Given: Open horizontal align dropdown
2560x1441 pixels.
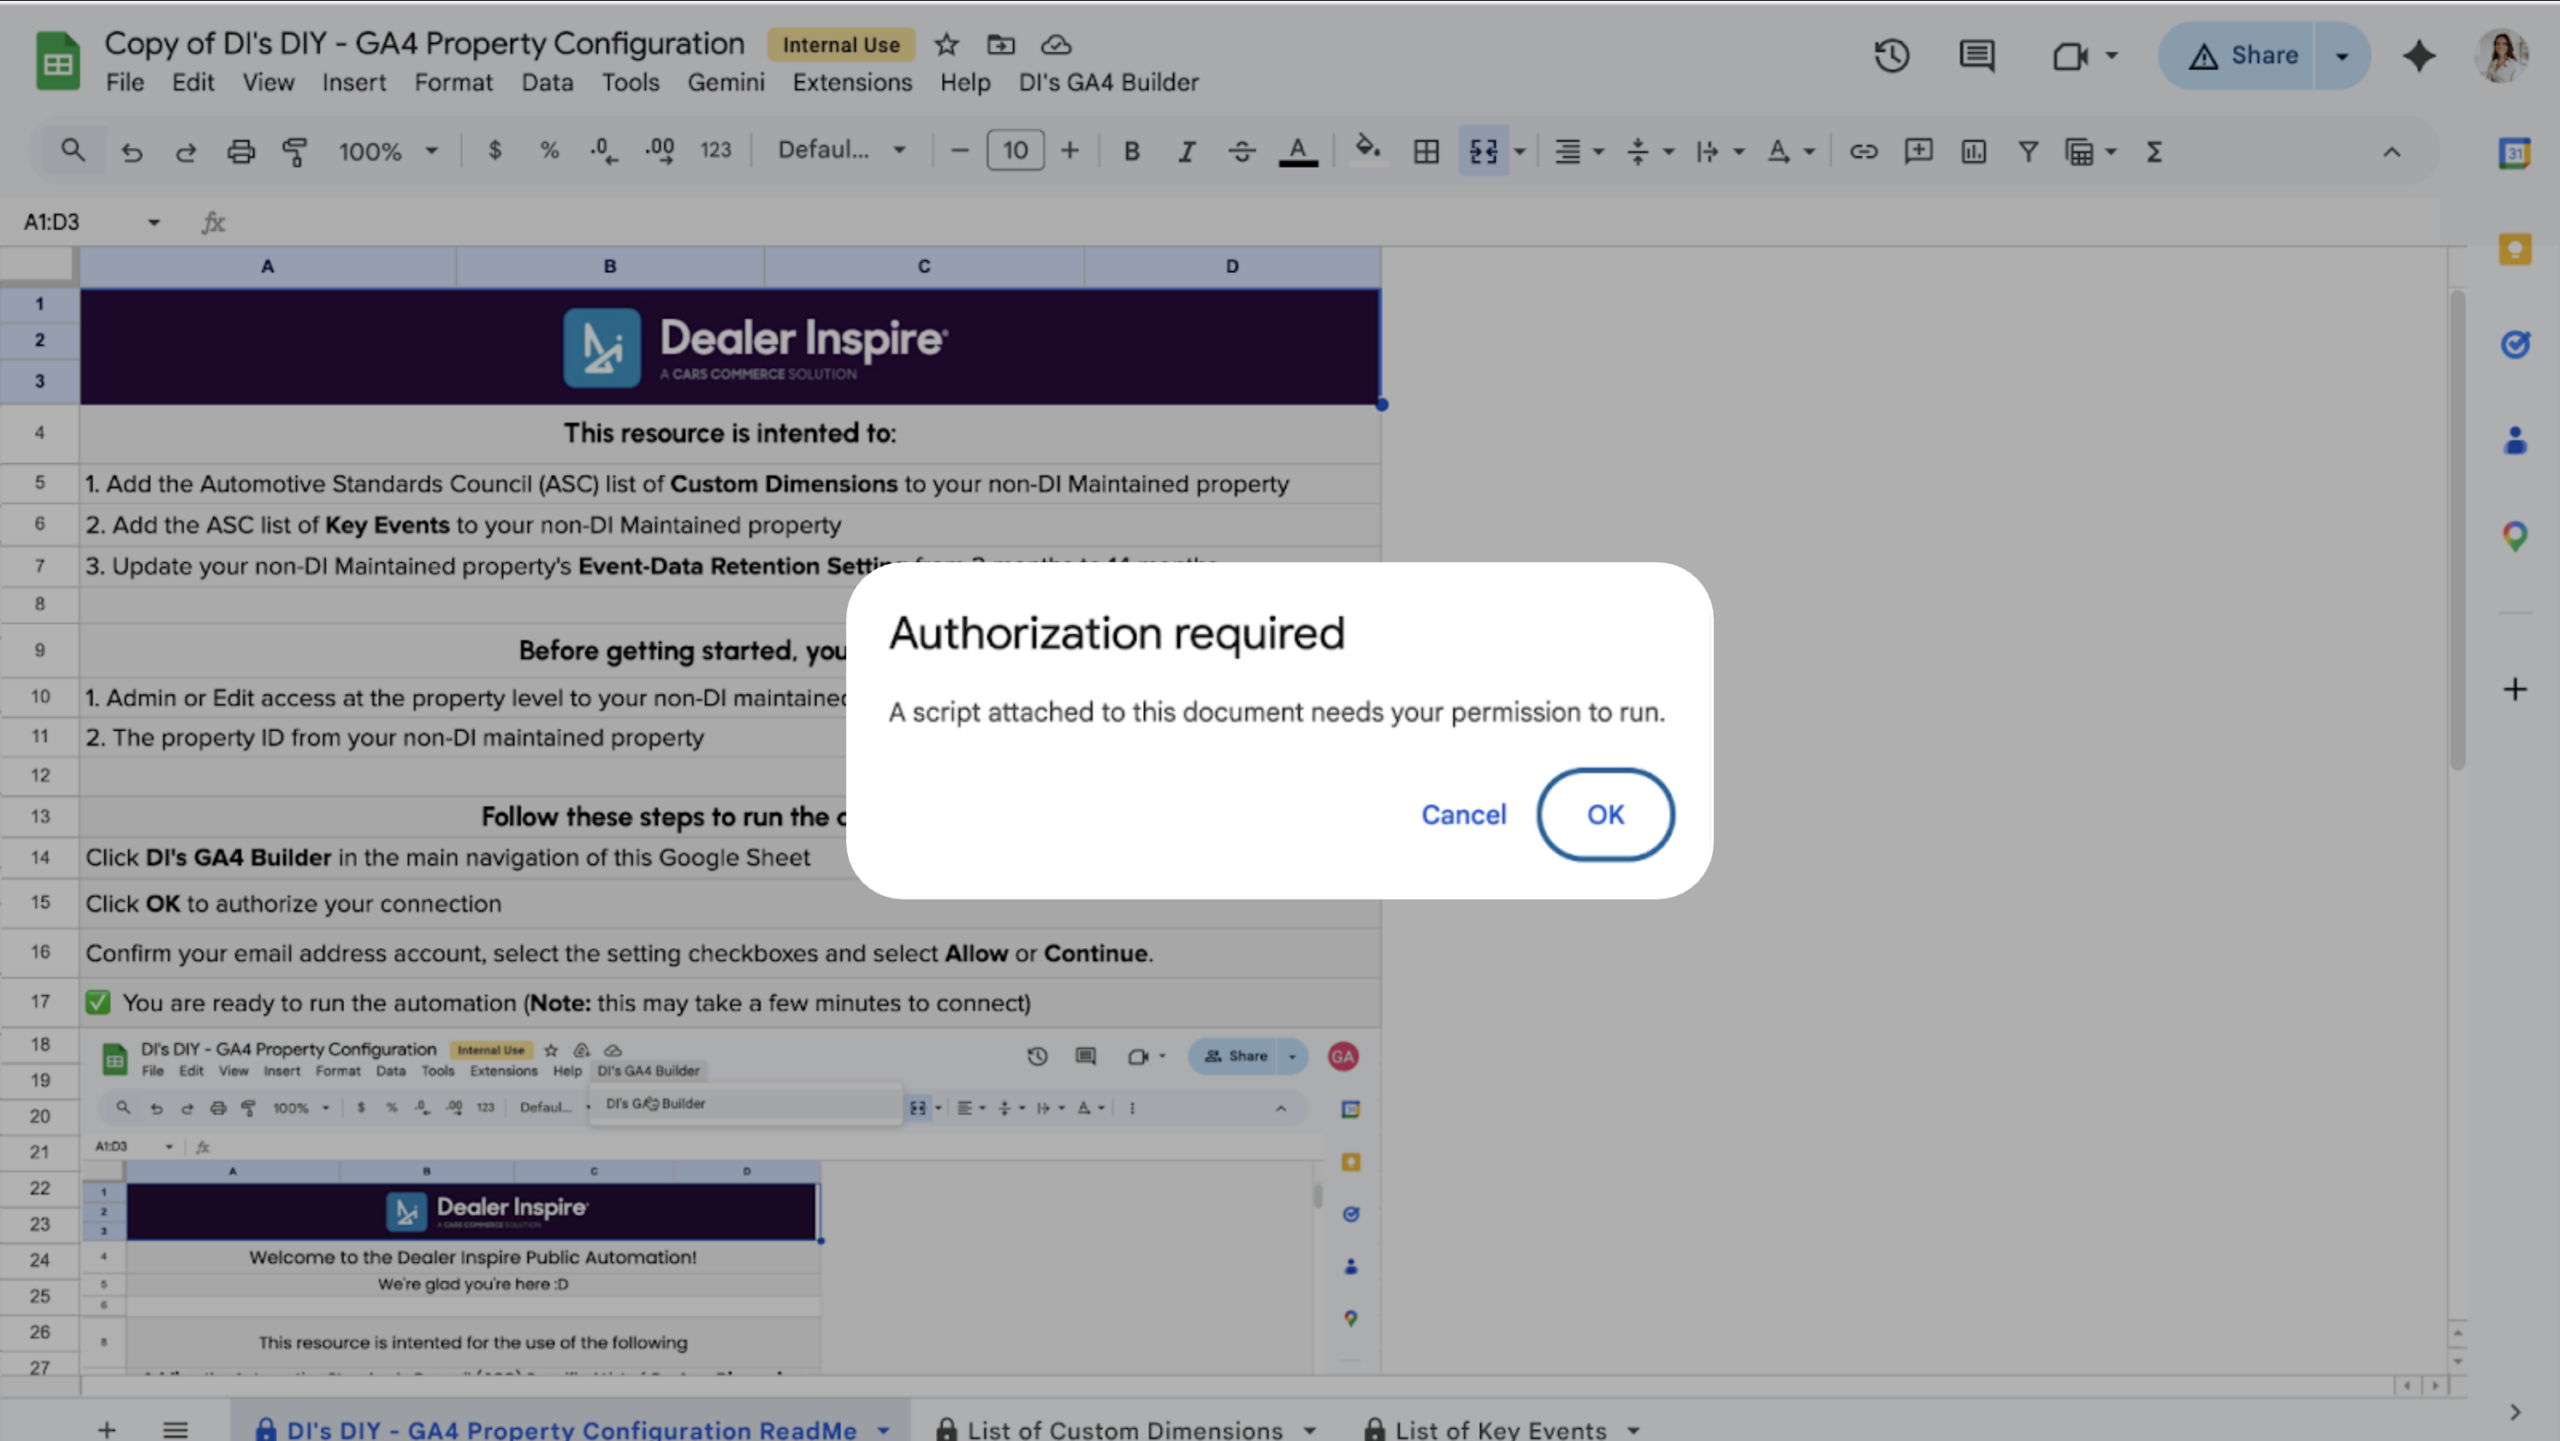Looking at the screenshot, I should 1577,151.
